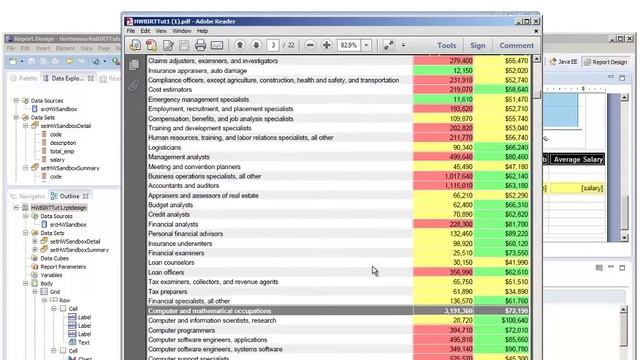Click the $100,640 salary value
The image size is (640, 360).
coord(515,320)
